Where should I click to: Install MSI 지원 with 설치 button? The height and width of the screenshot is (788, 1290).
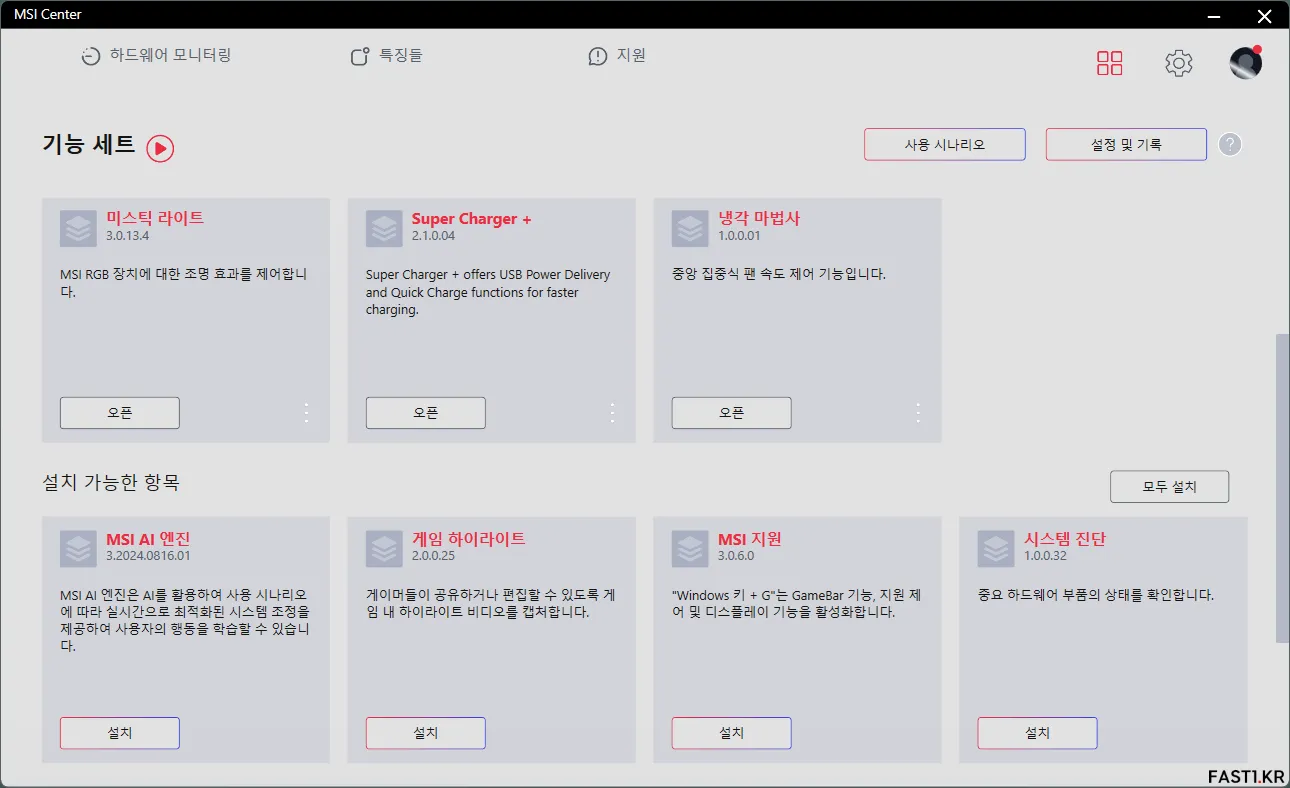coord(732,733)
